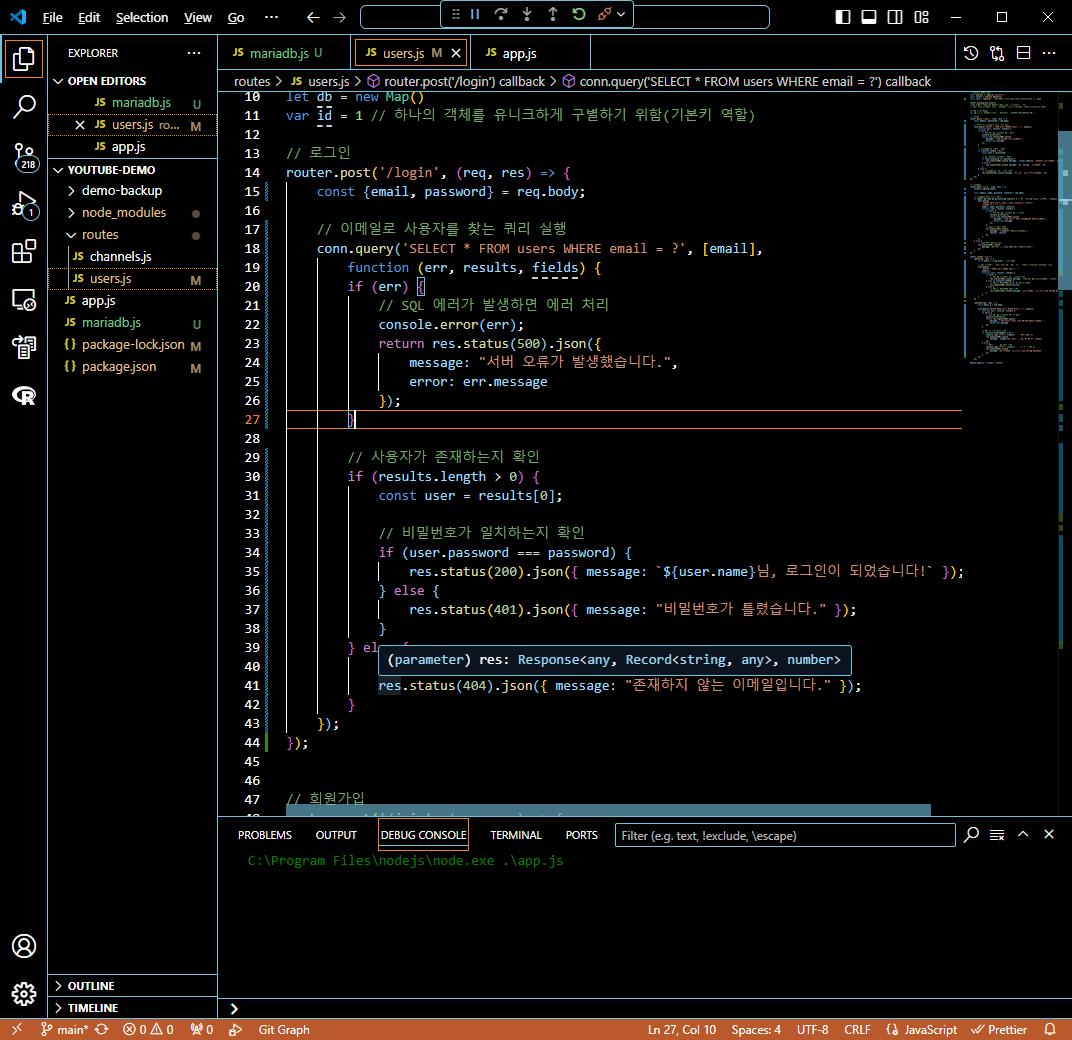Switch to PORTS panel tab
Viewport: 1072px width, 1040px height.
581,835
